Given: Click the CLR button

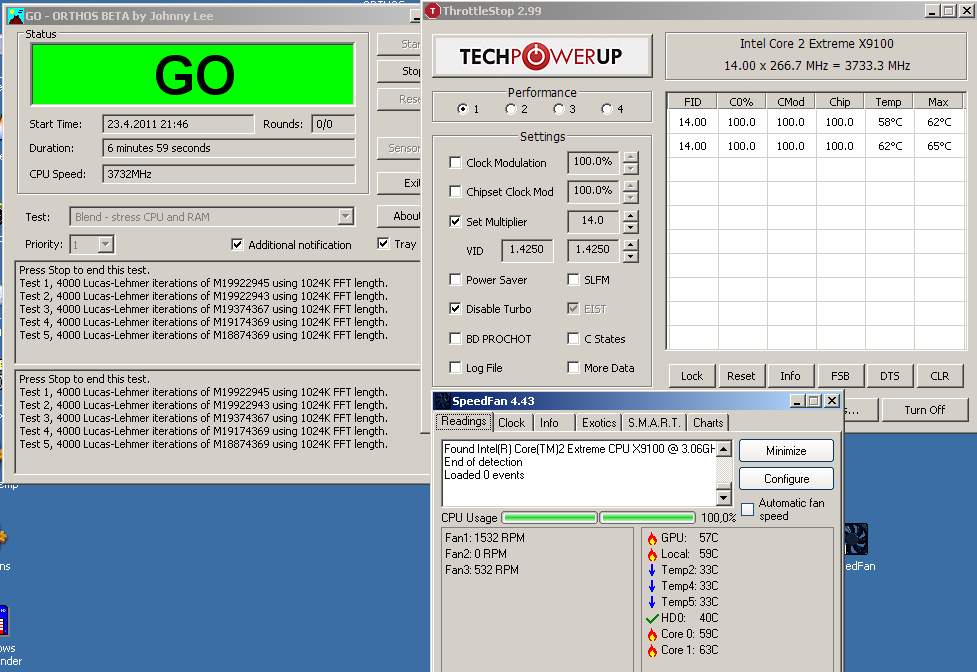Looking at the screenshot, I should click(x=940, y=376).
